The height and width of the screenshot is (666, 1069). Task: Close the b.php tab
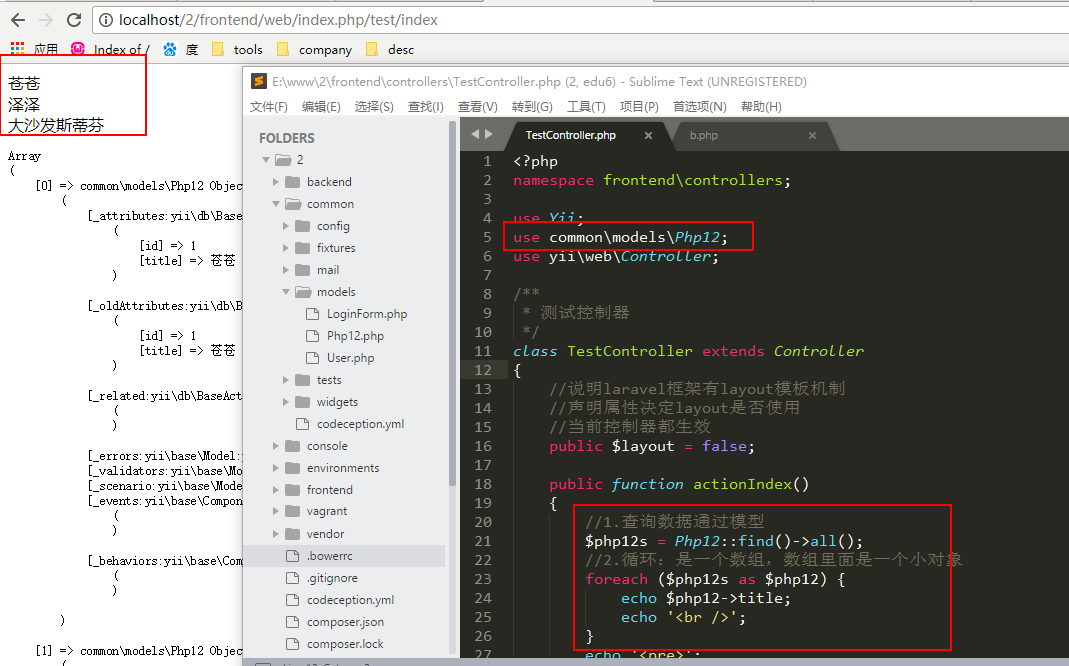click(x=812, y=136)
